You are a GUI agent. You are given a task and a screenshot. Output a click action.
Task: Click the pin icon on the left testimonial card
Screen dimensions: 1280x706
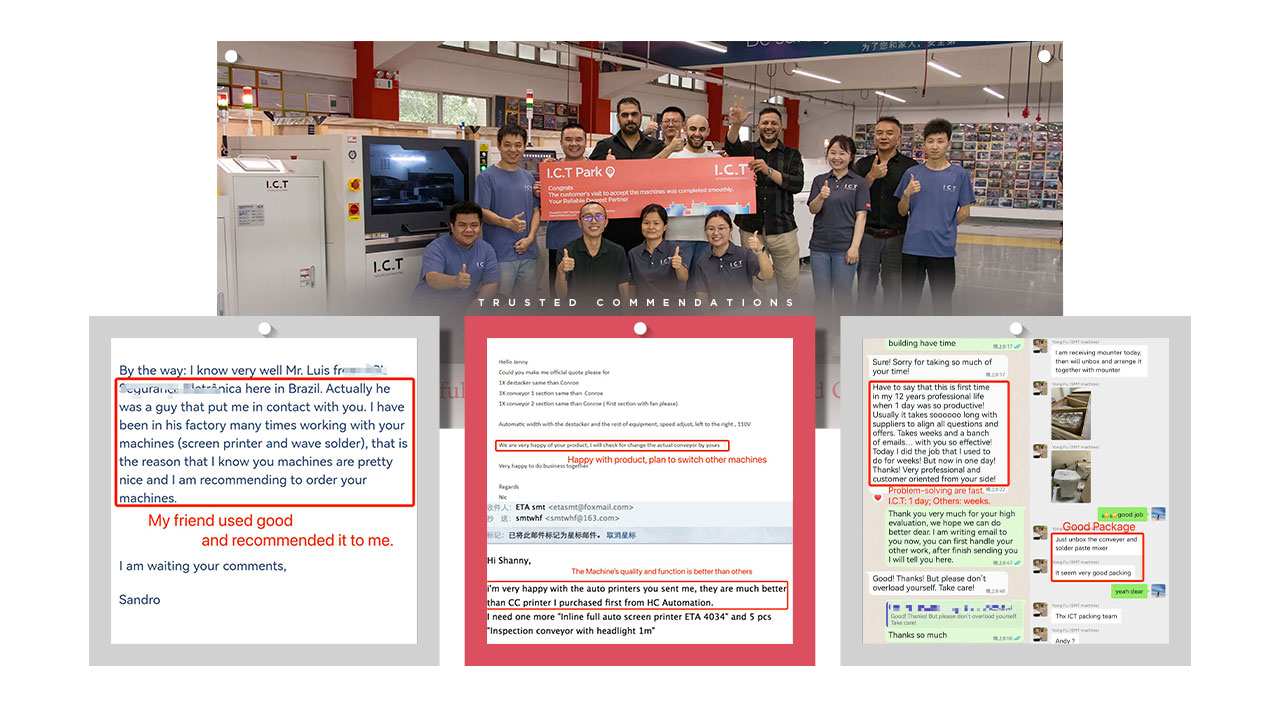265,328
